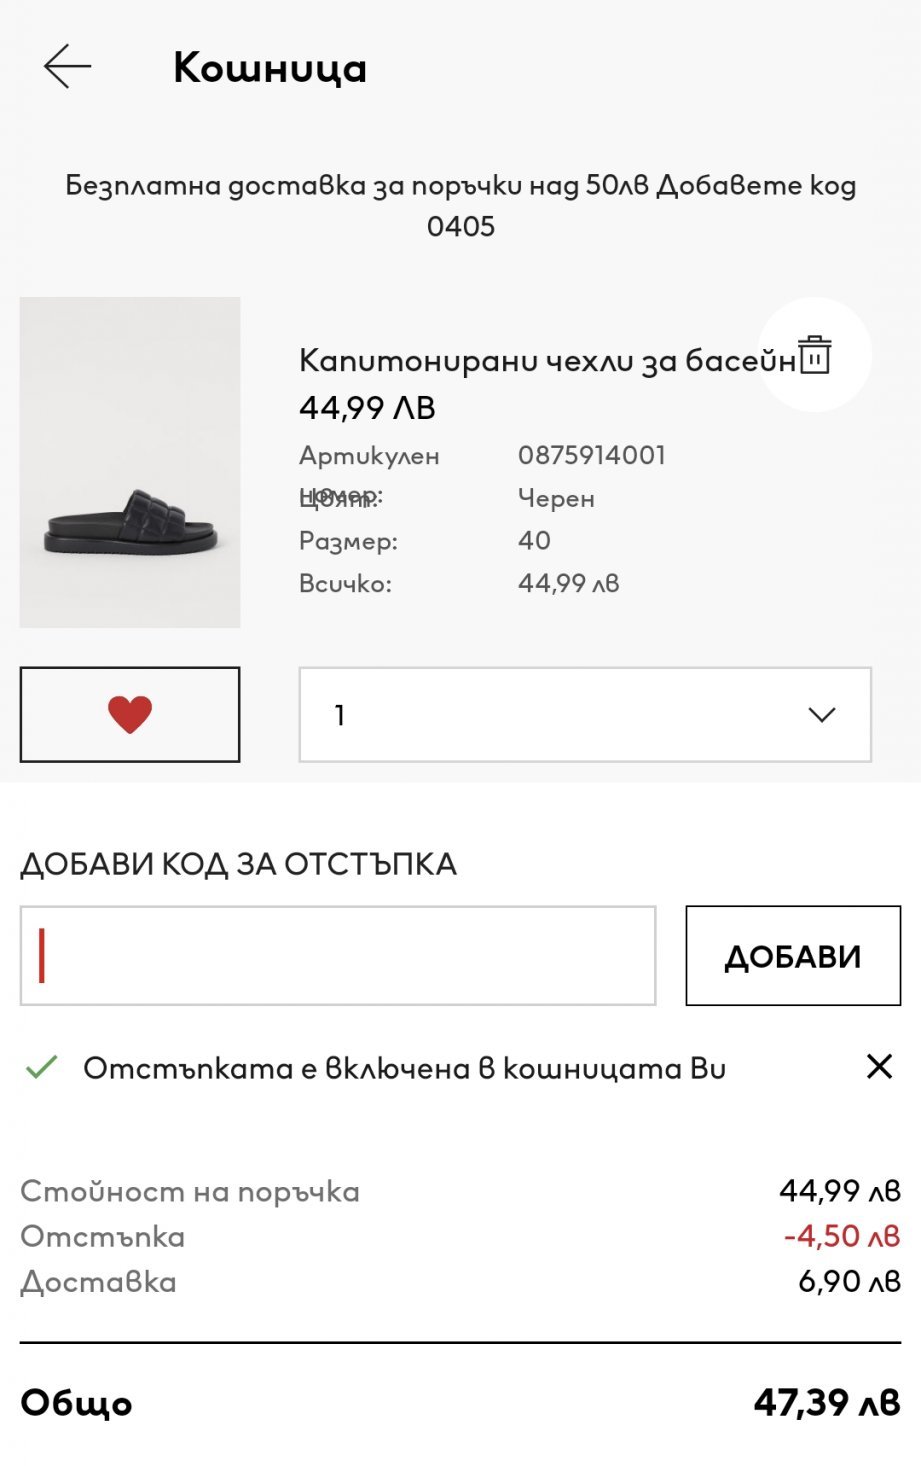
Task: Click the green checkmark icon
Action: click(42, 1068)
